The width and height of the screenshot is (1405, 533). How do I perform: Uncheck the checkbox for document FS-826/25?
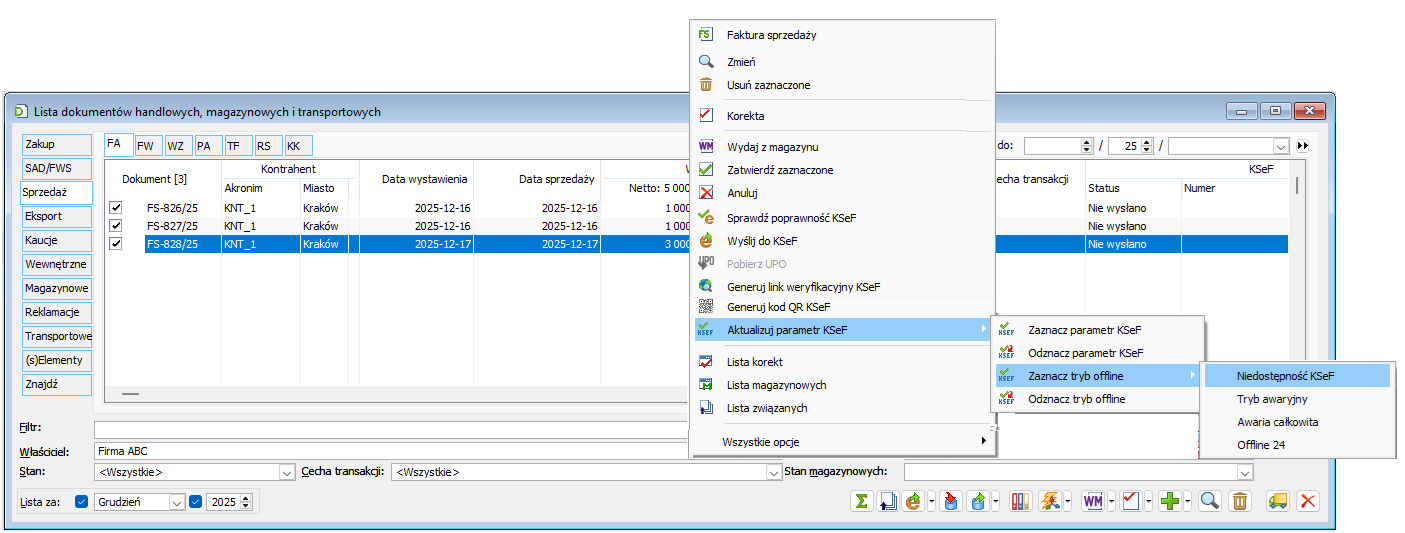(x=115, y=208)
